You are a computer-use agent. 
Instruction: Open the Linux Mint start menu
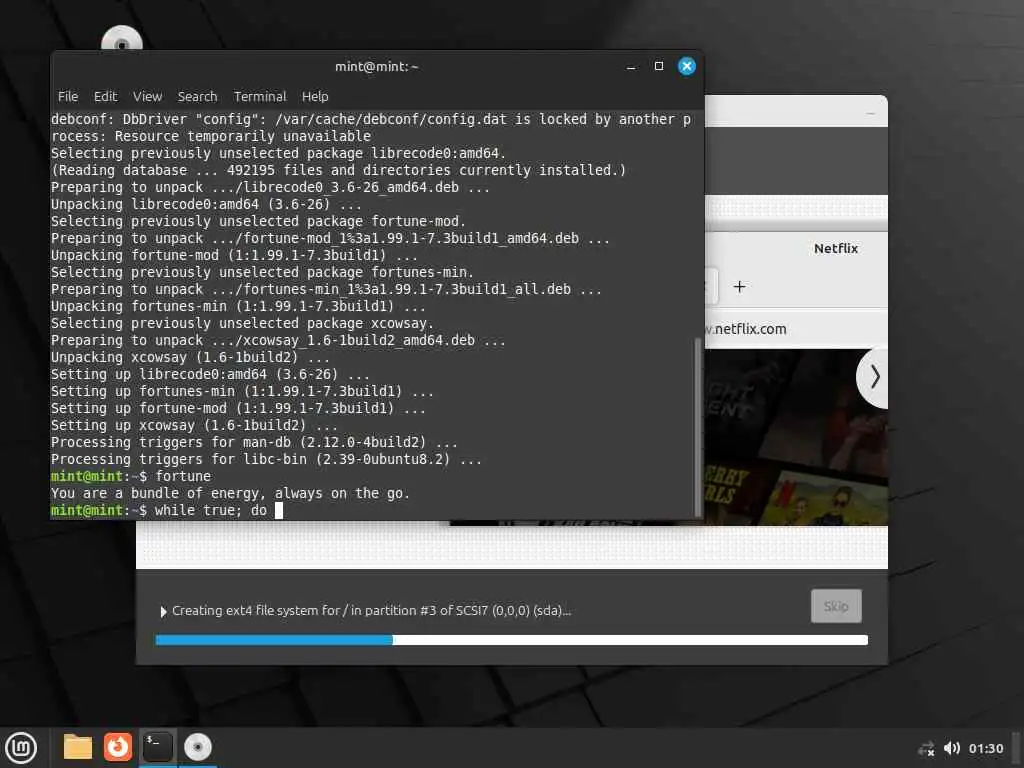(21, 747)
